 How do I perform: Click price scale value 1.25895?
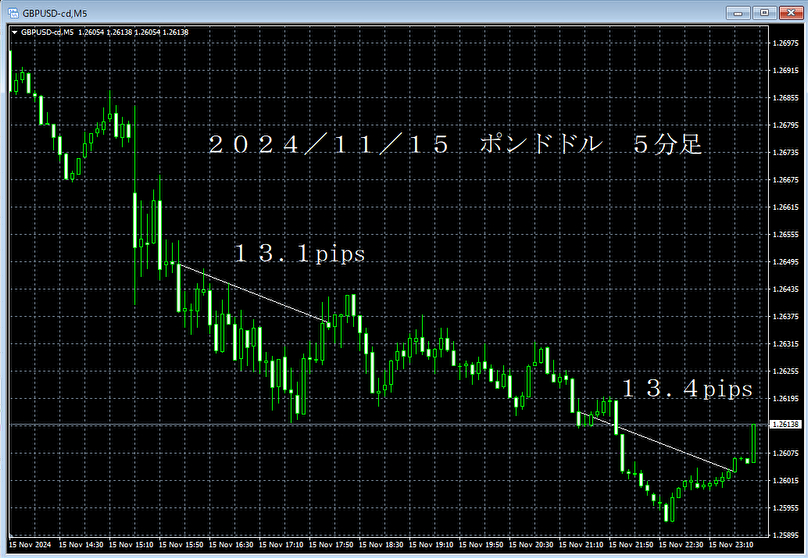click(786, 535)
